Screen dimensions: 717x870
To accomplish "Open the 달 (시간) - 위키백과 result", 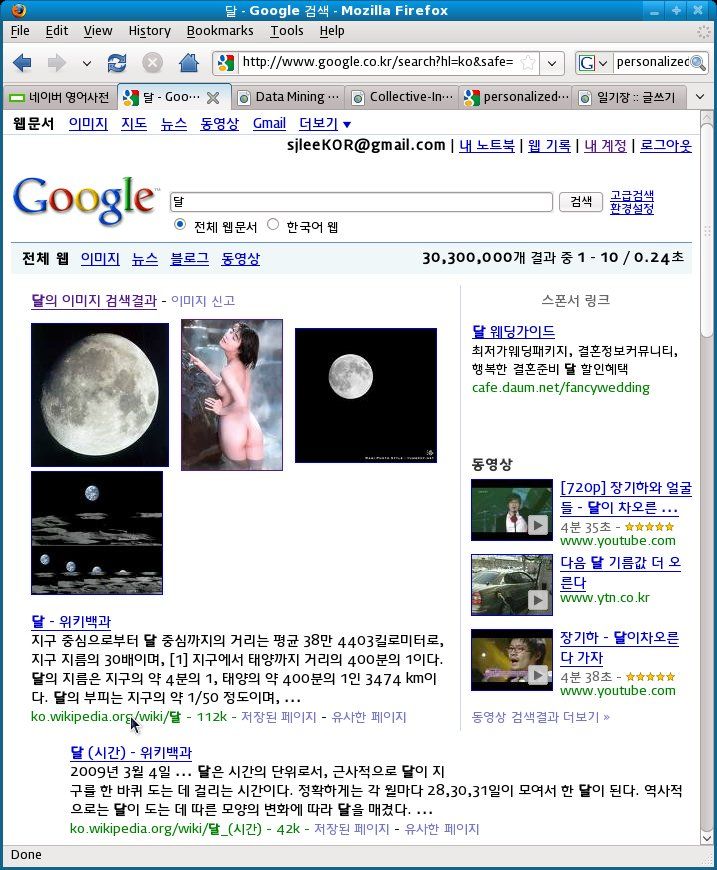I will point(131,753).
